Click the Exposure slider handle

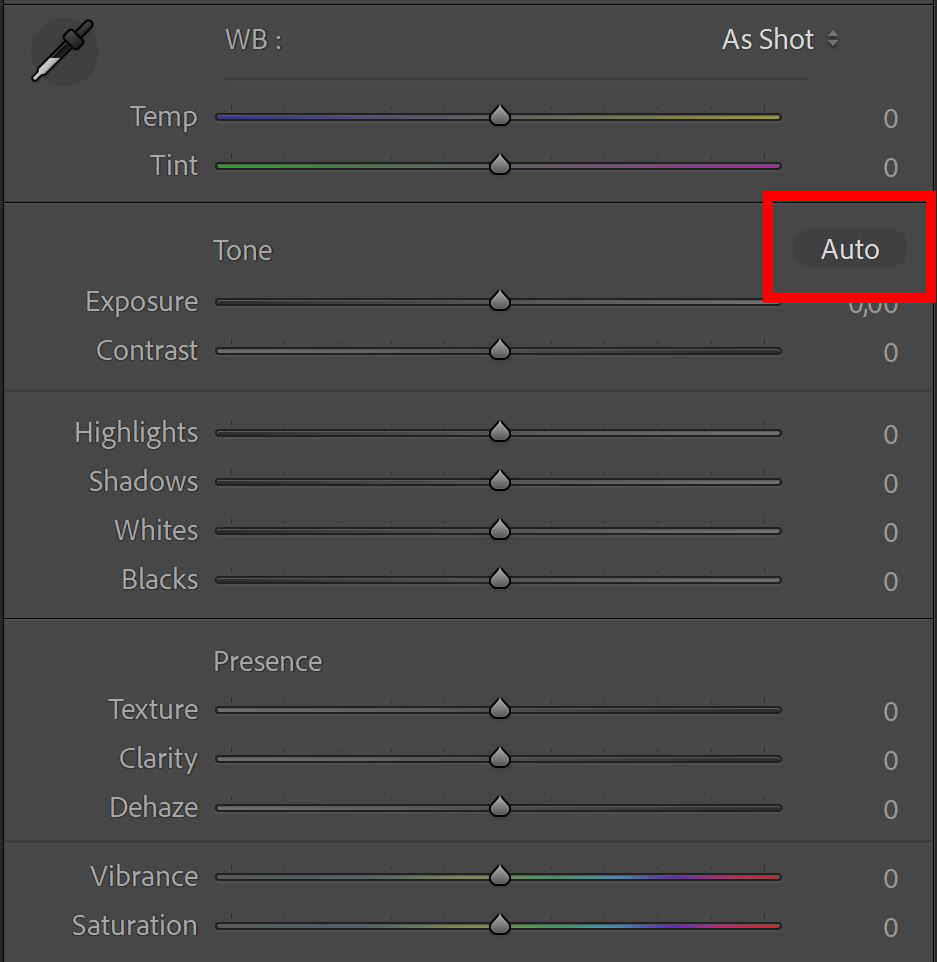[x=500, y=301]
